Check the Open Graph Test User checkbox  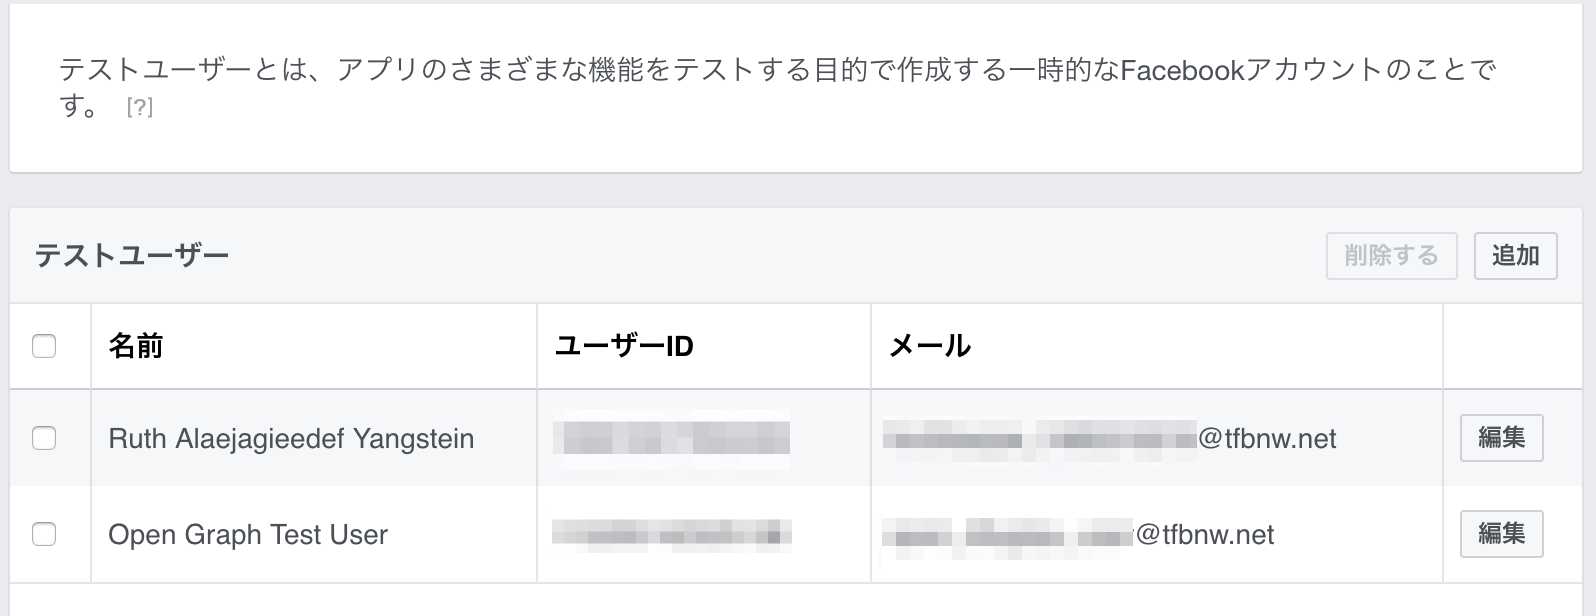tap(44, 534)
